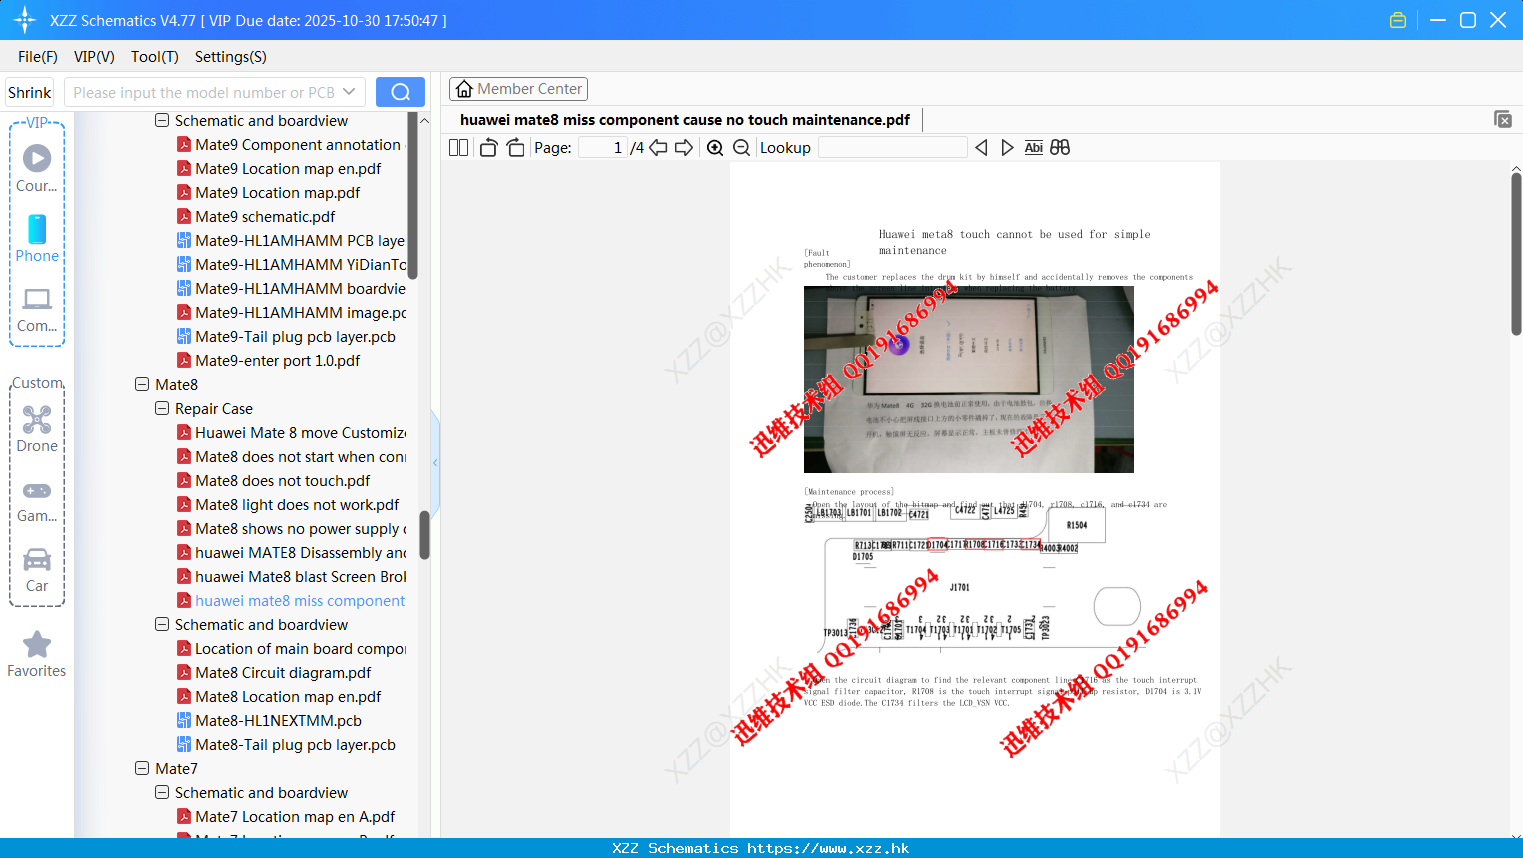Open Mate8-HL1NEXTMM.pcb
Image resolution: width=1523 pixels, height=858 pixels.
click(x=278, y=720)
